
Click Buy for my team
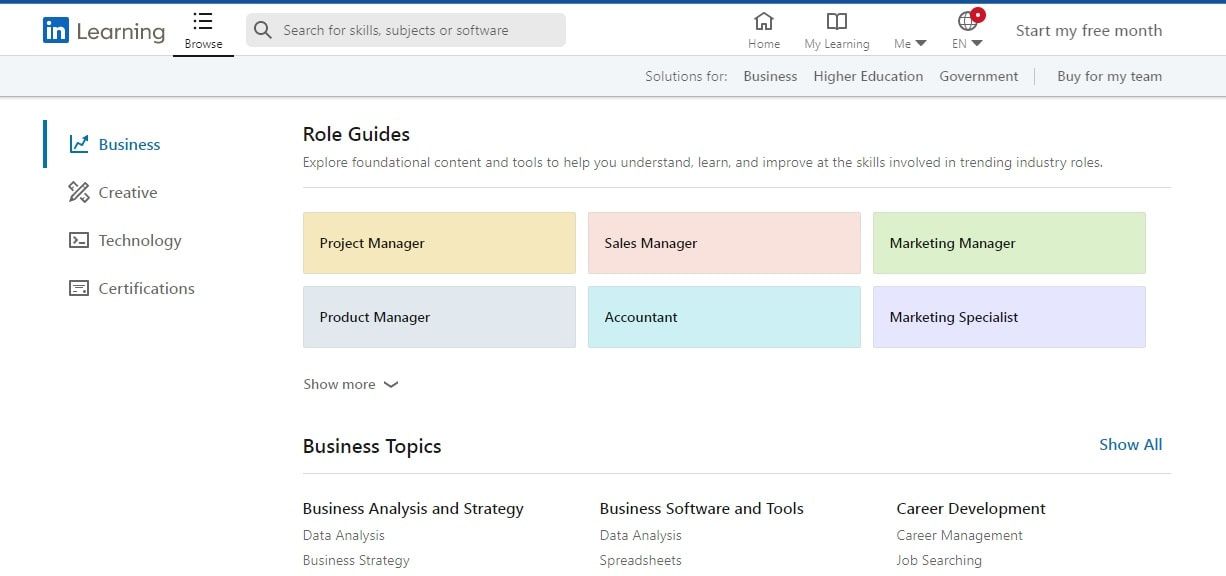1109,76
